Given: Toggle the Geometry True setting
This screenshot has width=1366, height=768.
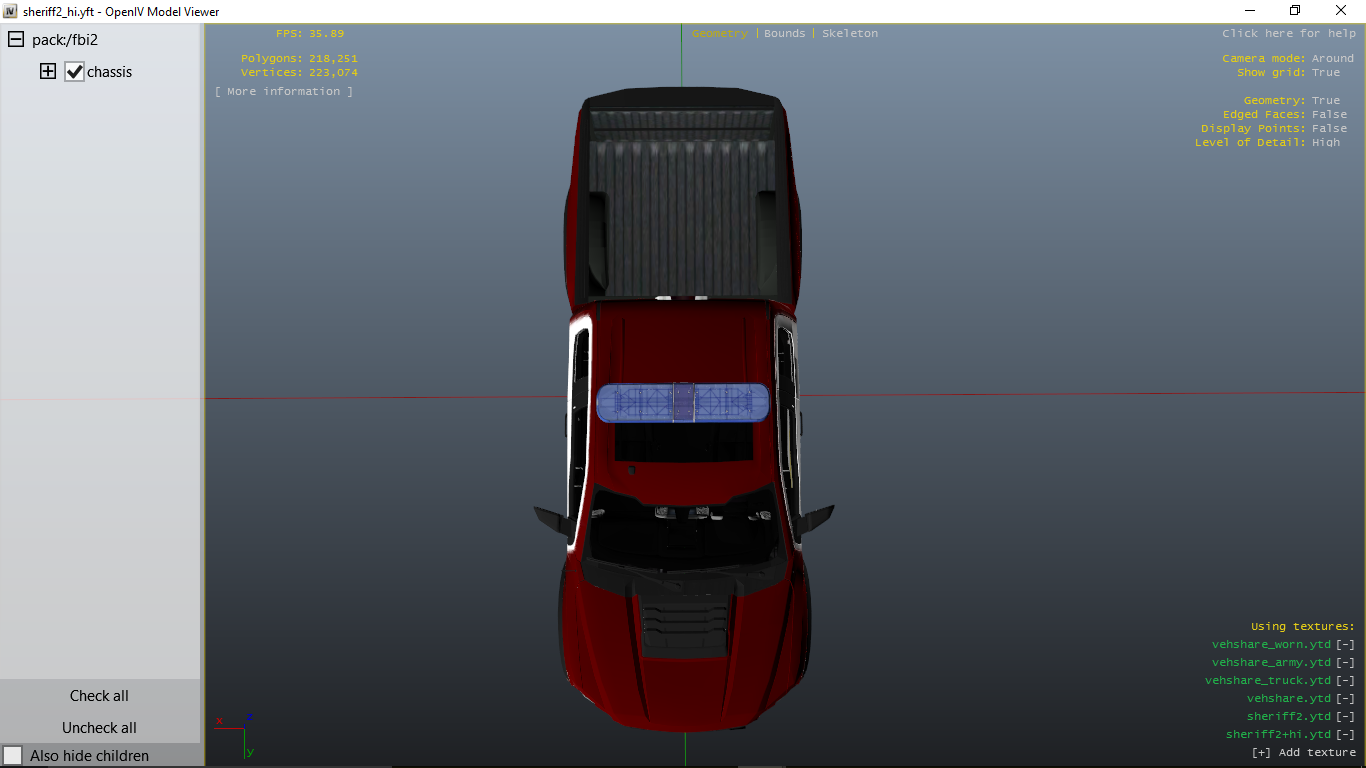Looking at the screenshot, I should coord(1326,101).
